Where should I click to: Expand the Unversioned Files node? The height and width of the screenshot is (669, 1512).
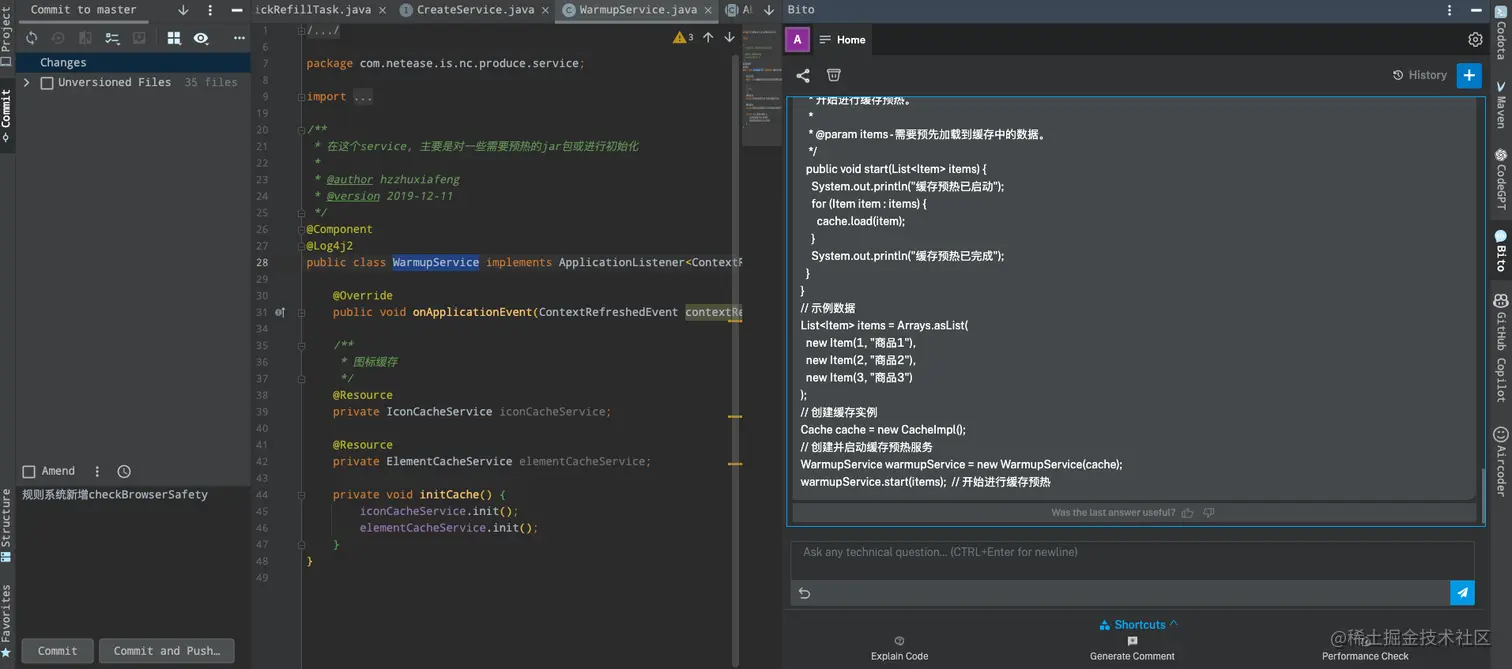(27, 83)
